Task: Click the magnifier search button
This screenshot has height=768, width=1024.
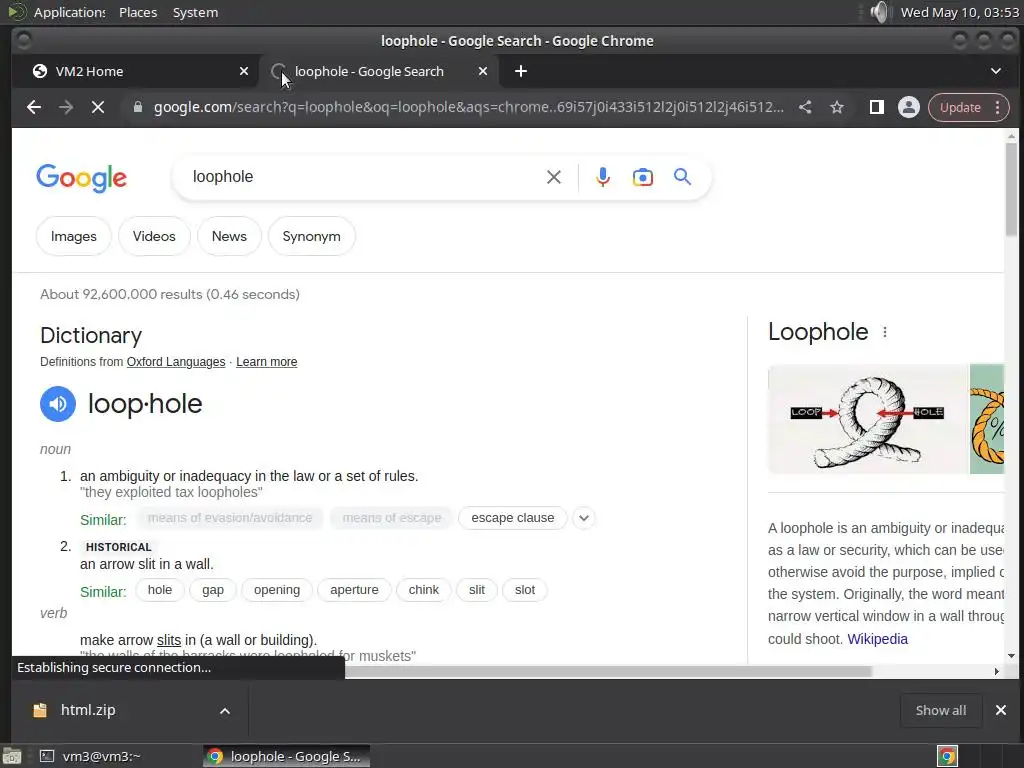Action: [682, 177]
